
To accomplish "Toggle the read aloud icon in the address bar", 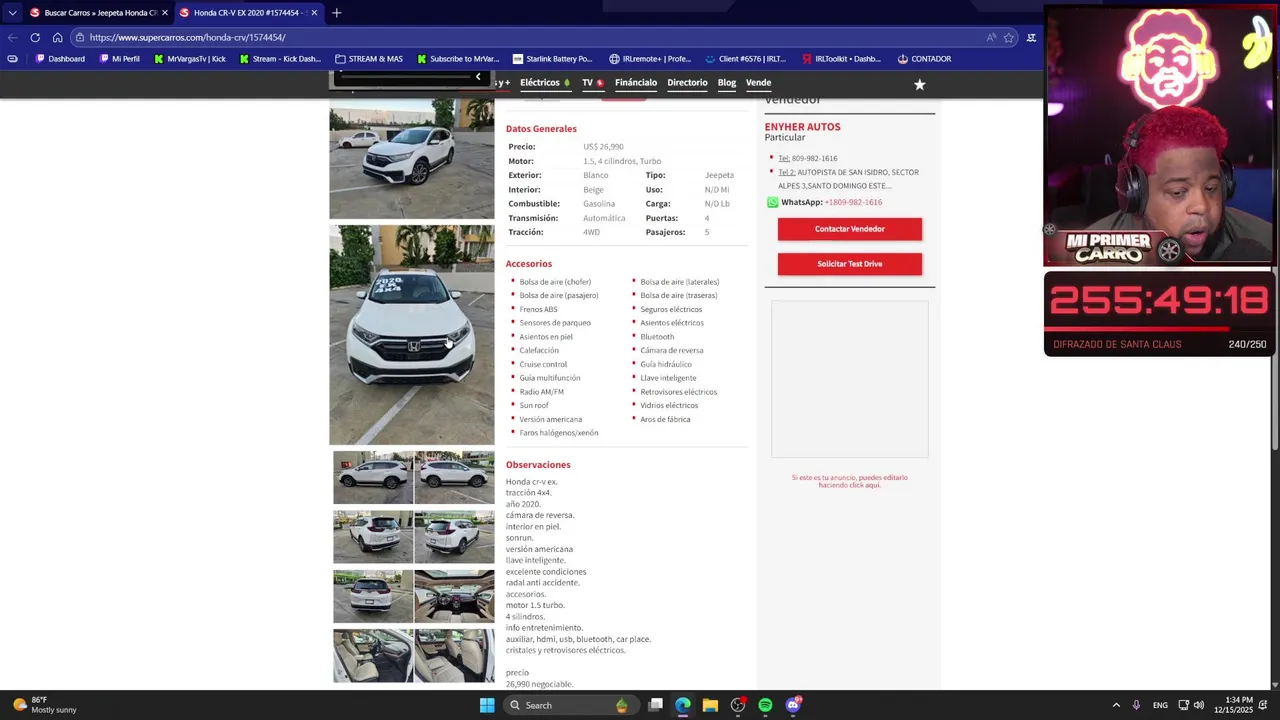I will pos(991,37).
